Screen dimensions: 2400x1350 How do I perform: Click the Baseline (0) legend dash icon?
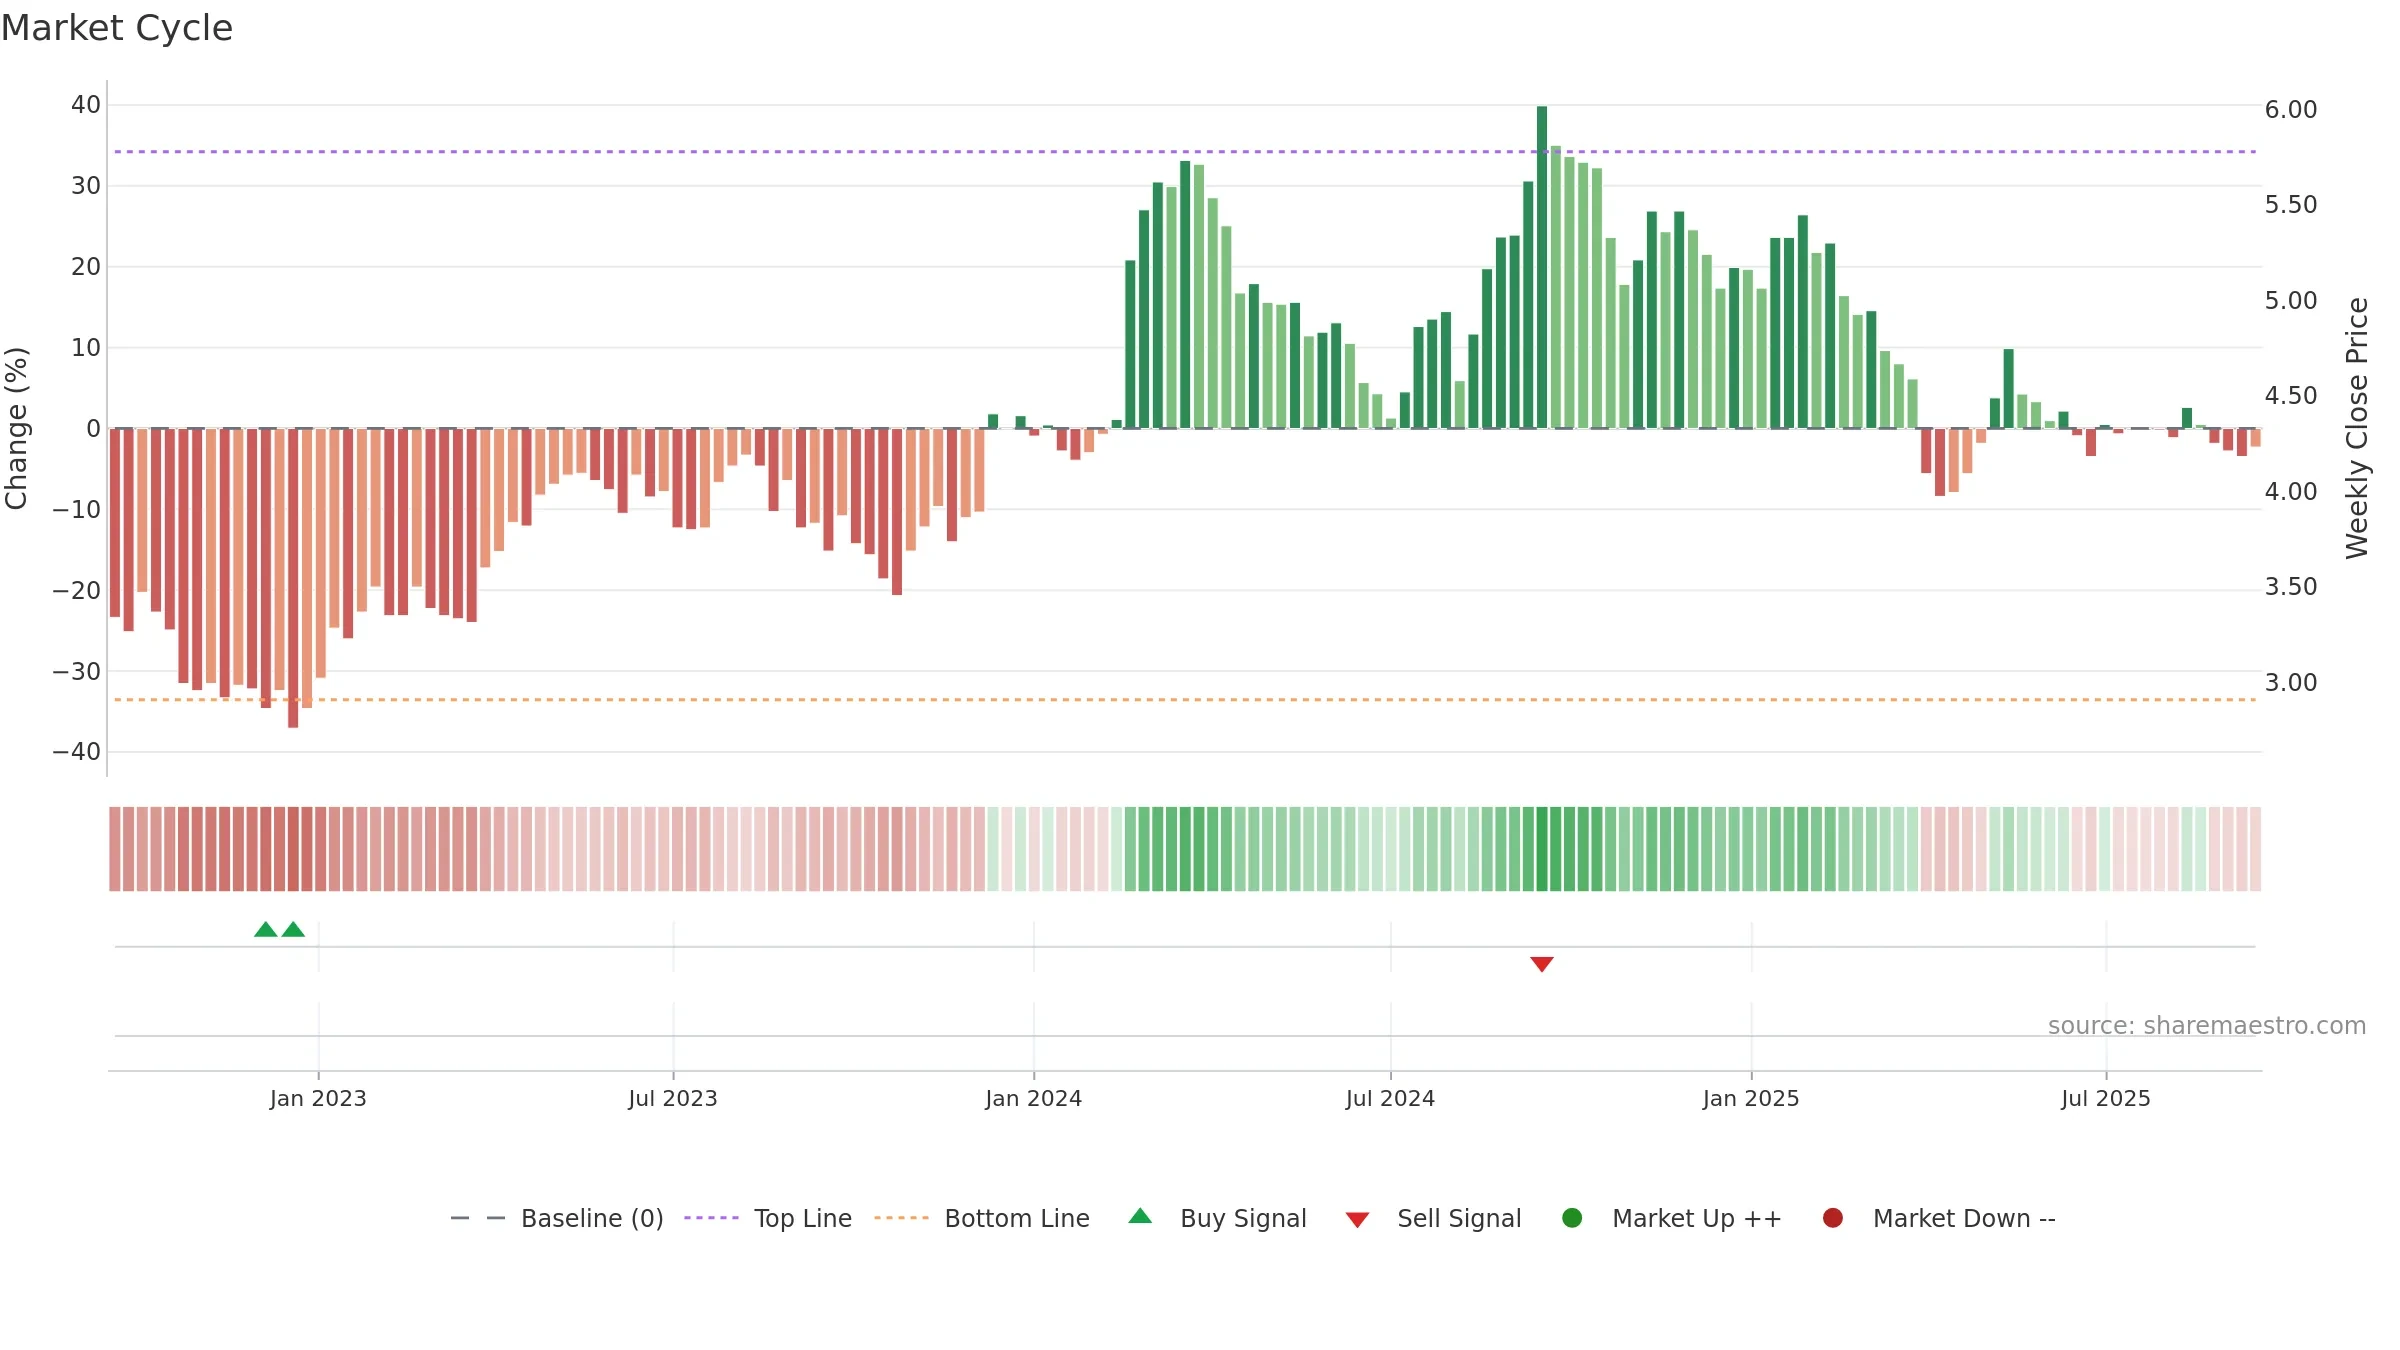click(x=478, y=1218)
